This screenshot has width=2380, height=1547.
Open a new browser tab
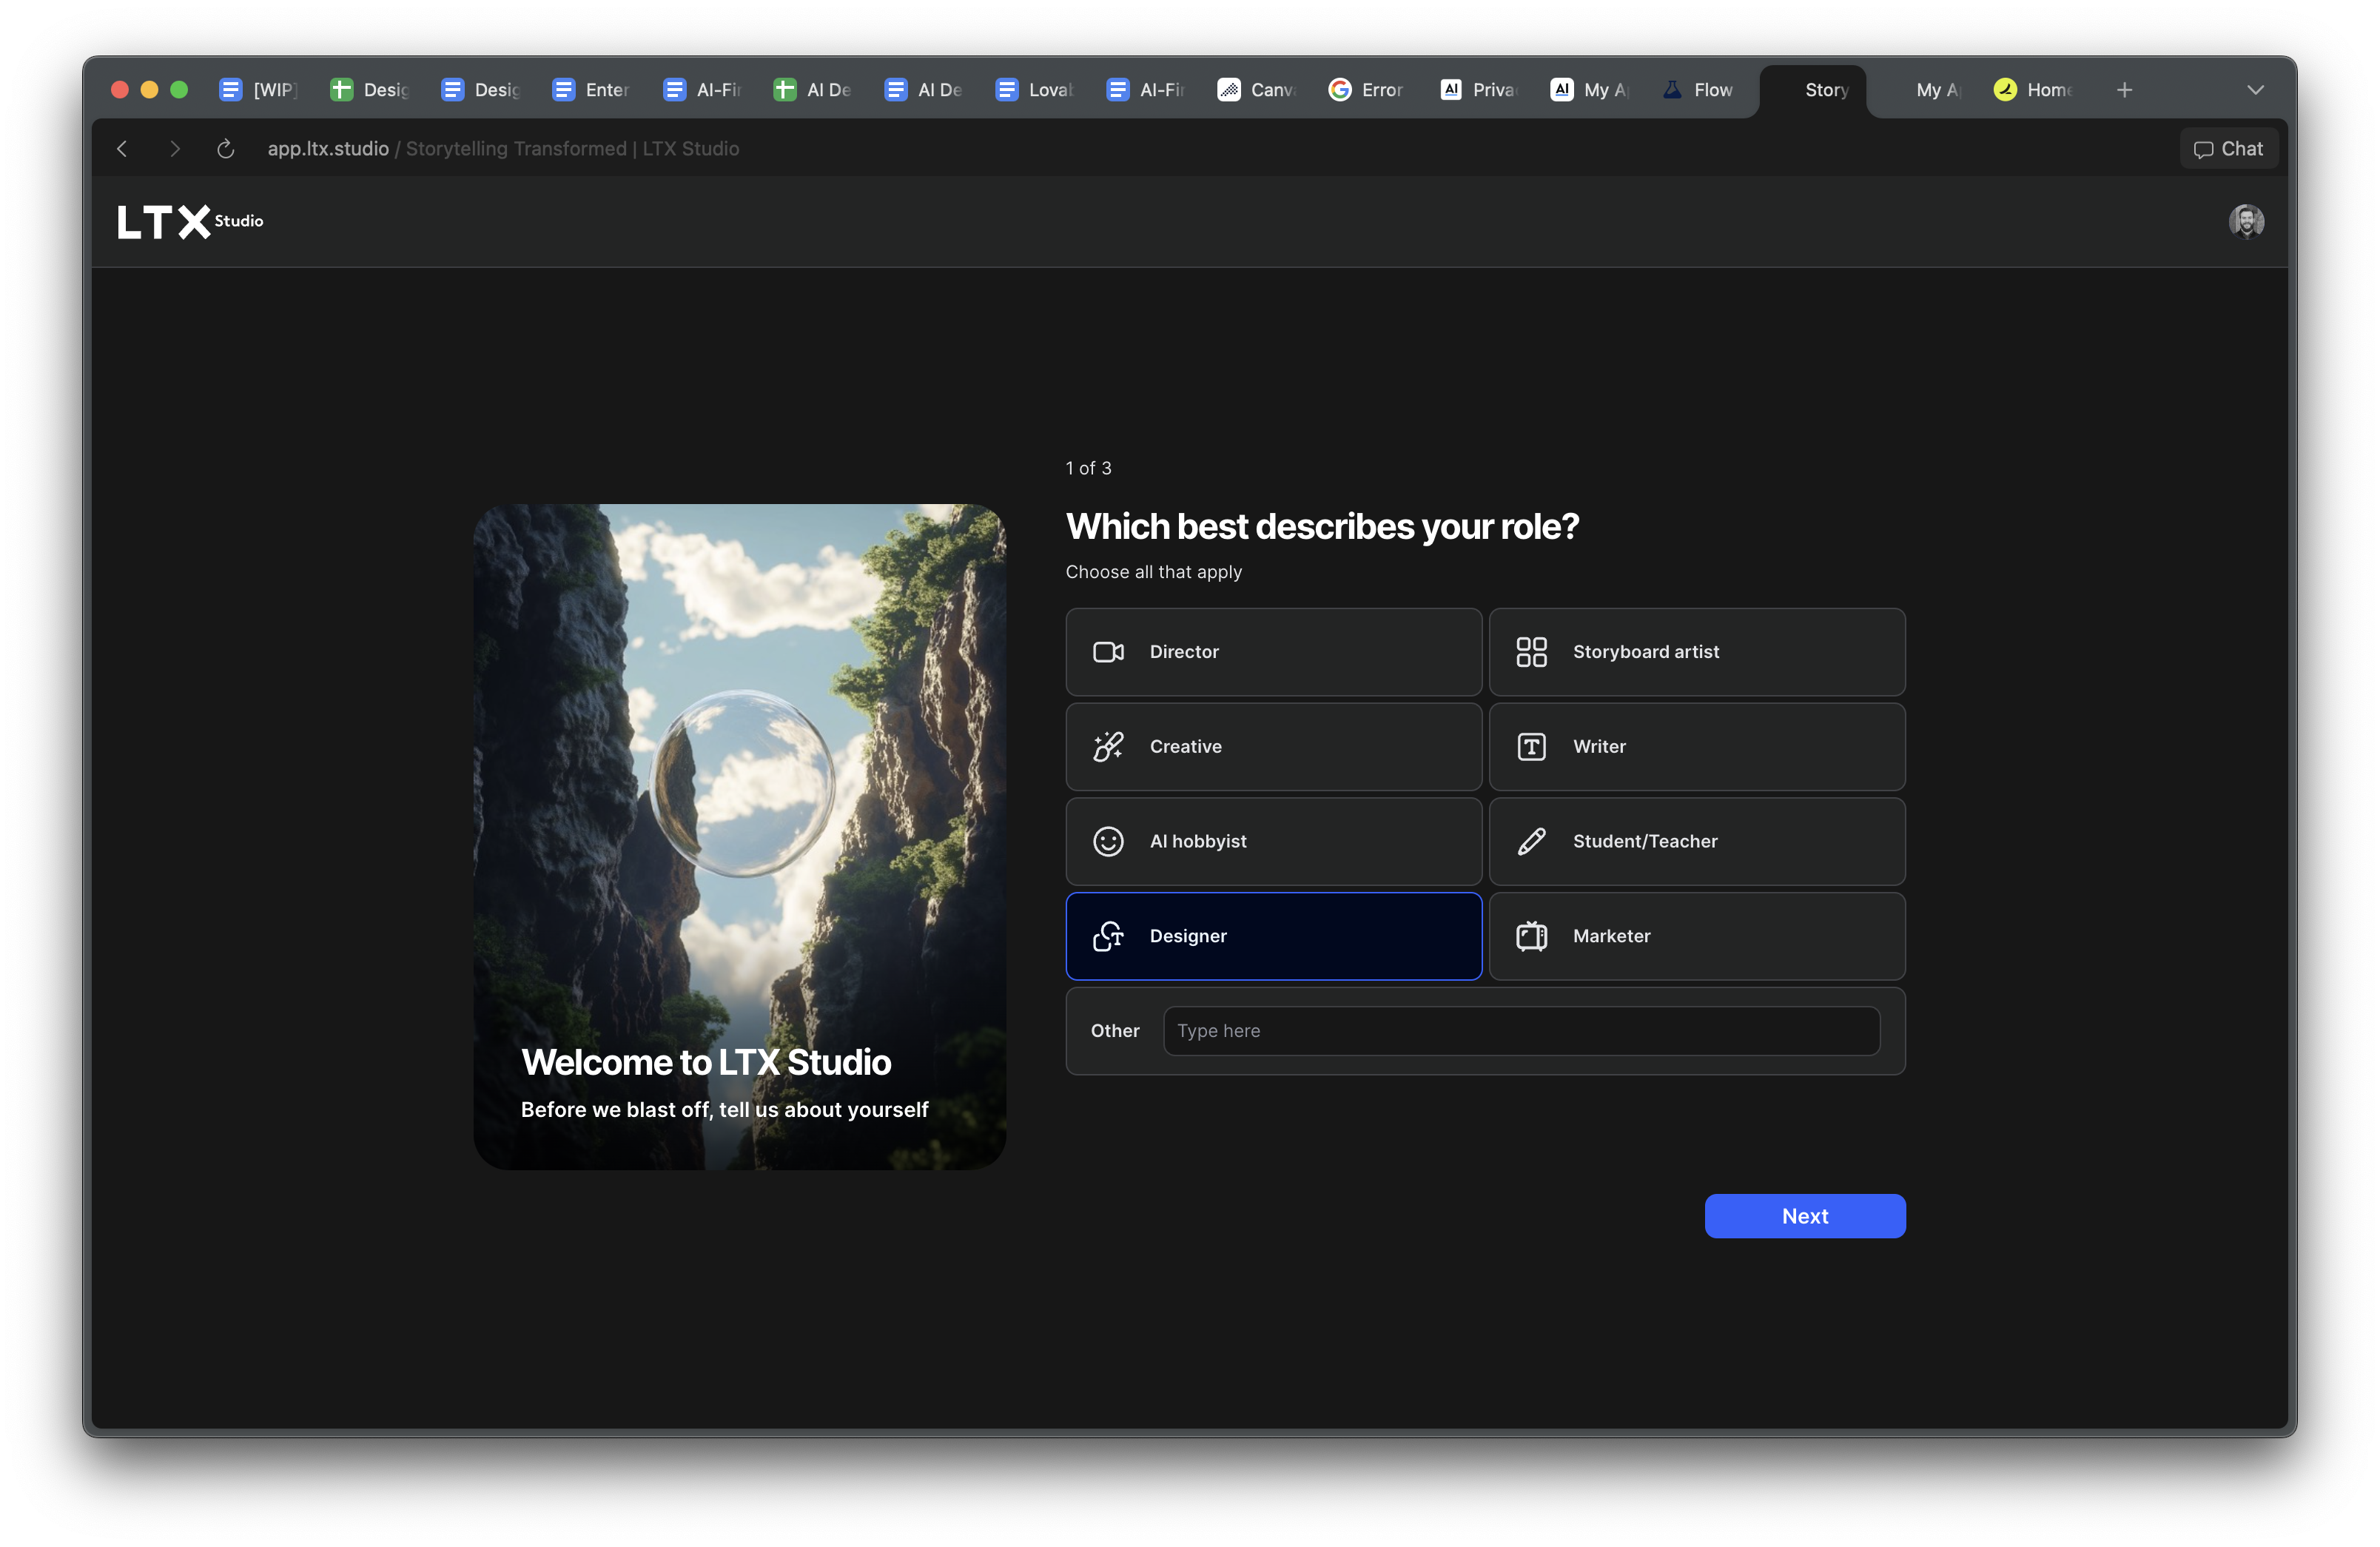pos(2124,90)
